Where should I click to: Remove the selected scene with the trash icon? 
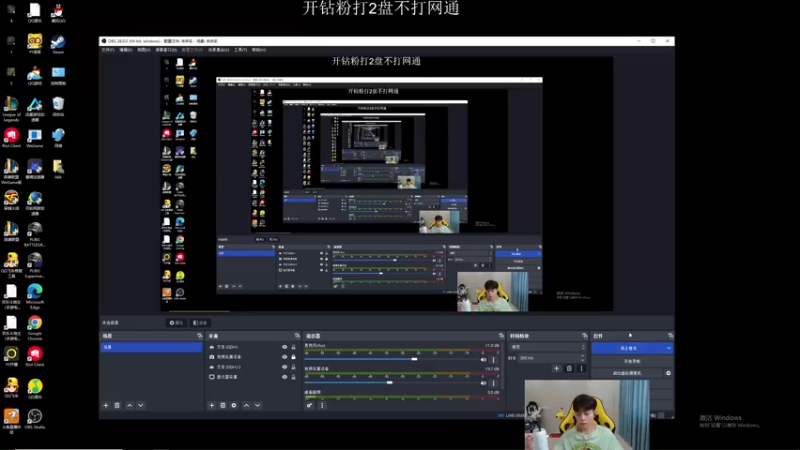pyautogui.click(x=117, y=406)
